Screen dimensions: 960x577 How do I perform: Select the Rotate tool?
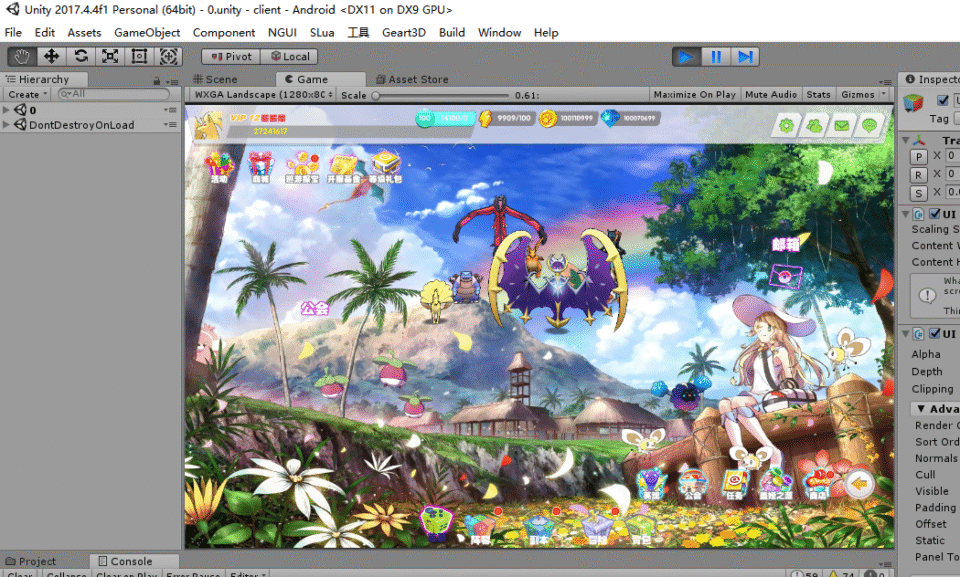pos(81,56)
